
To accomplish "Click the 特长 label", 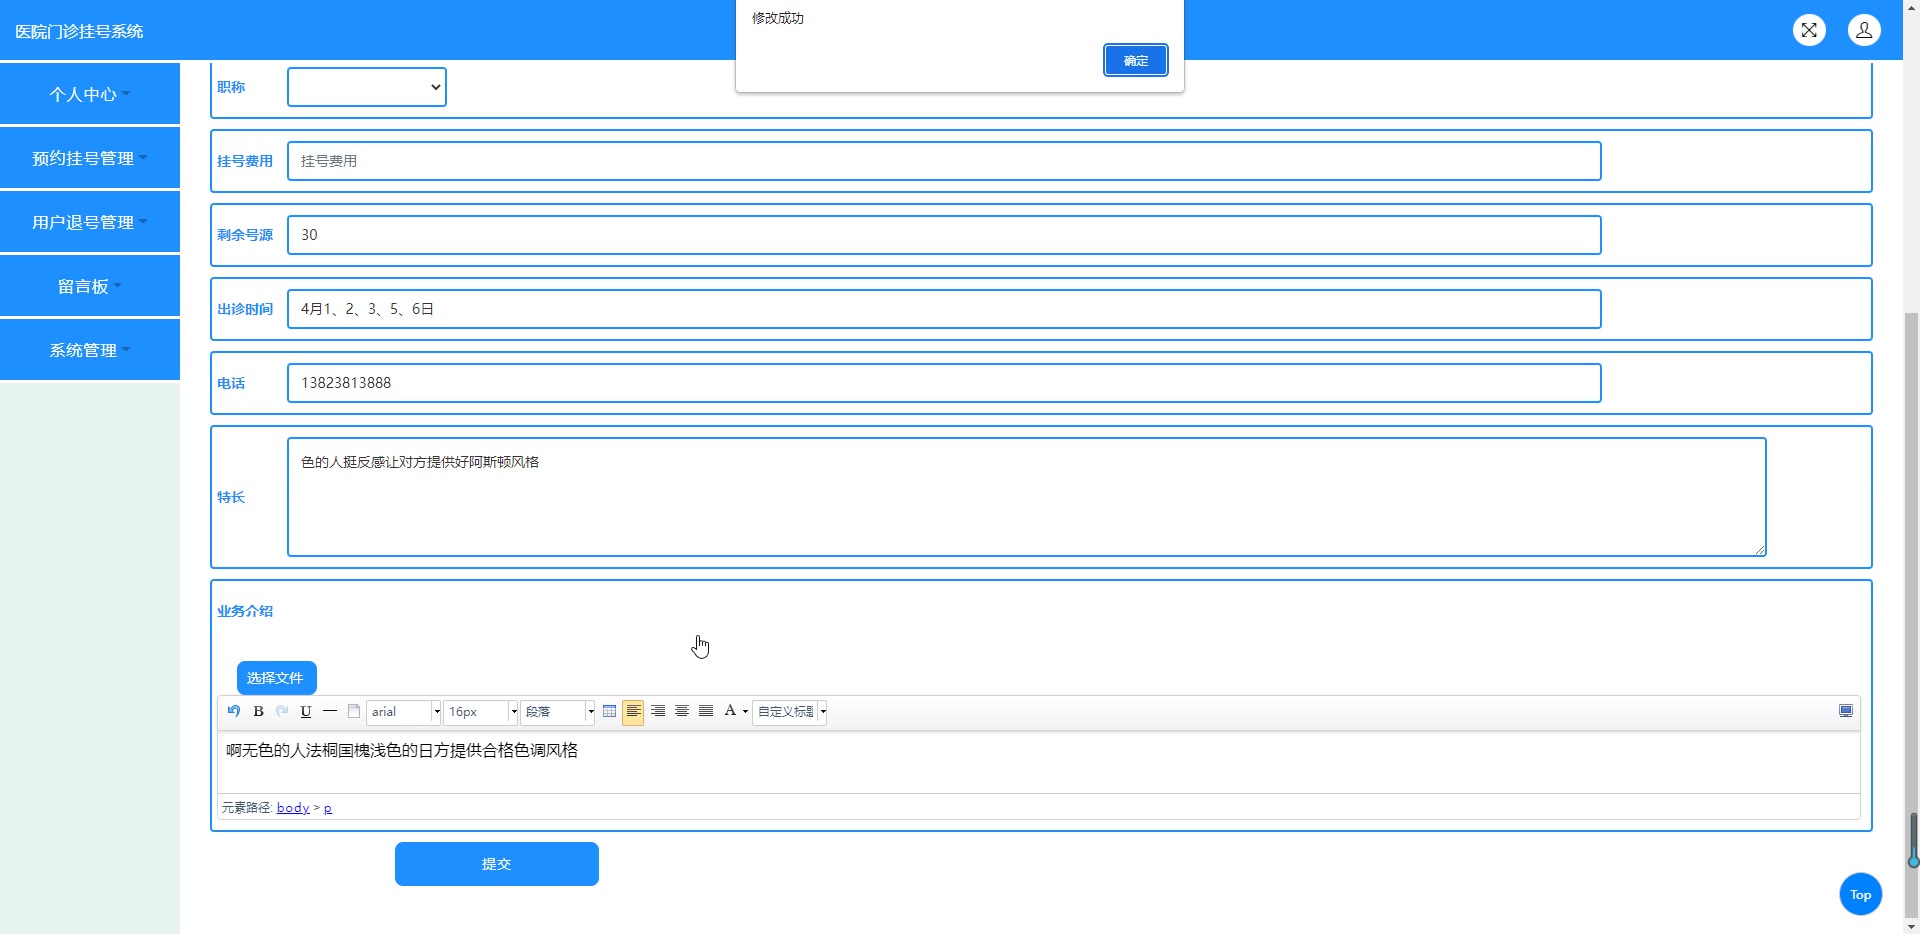I will pos(231,497).
